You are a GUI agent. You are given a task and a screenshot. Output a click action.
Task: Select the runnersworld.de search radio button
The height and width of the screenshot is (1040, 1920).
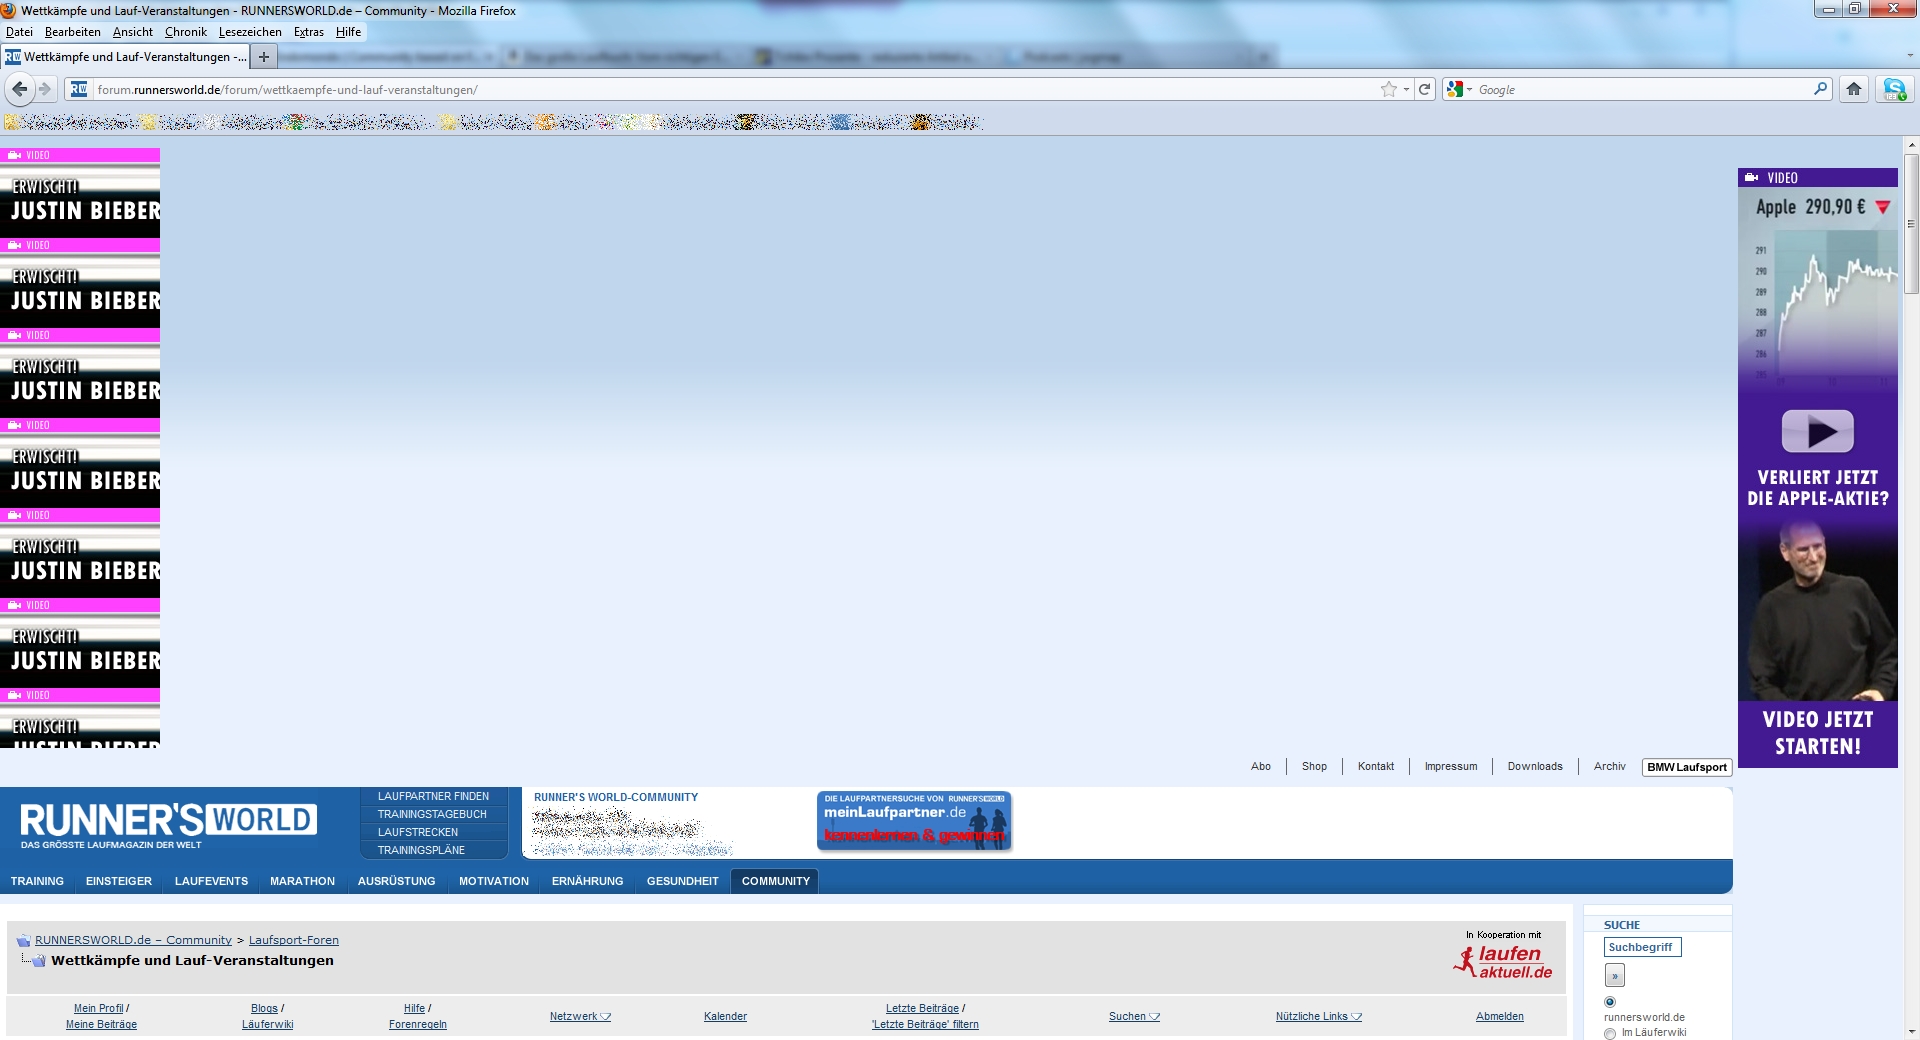pos(1610,1002)
